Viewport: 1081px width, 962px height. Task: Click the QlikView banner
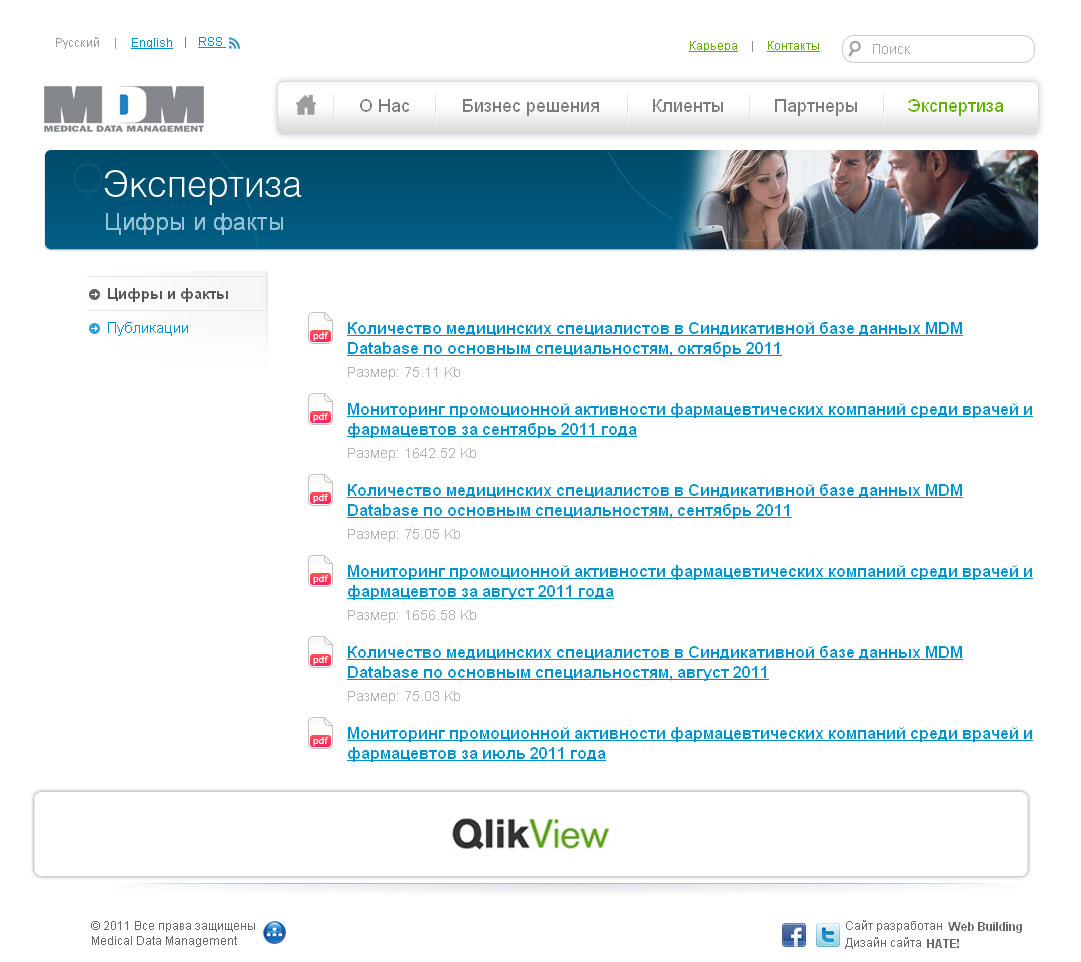pyautogui.click(x=531, y=834)
